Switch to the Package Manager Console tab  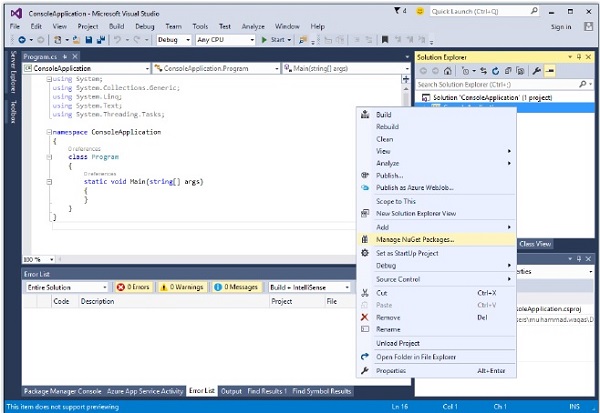pyautogui.click(x=62, y=391)
